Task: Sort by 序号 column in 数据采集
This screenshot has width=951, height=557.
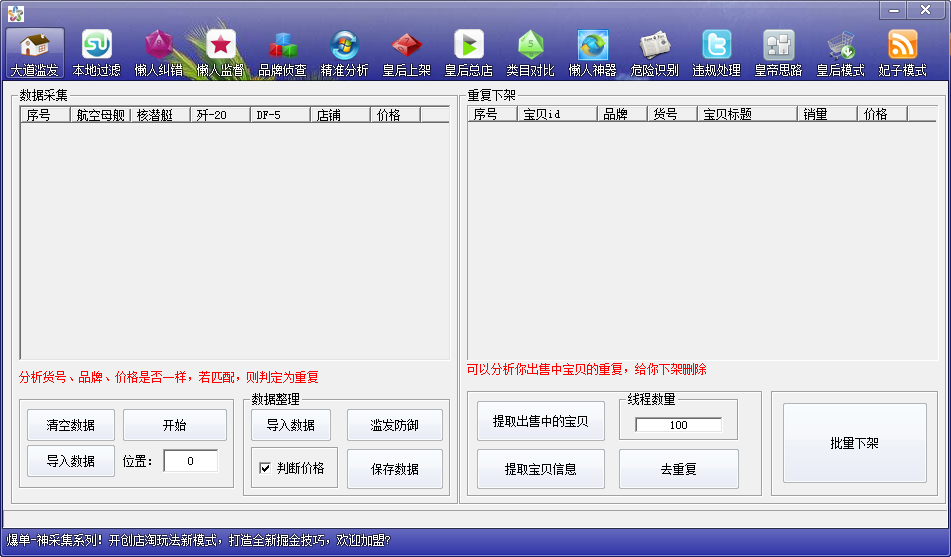Action: (45, 115)
